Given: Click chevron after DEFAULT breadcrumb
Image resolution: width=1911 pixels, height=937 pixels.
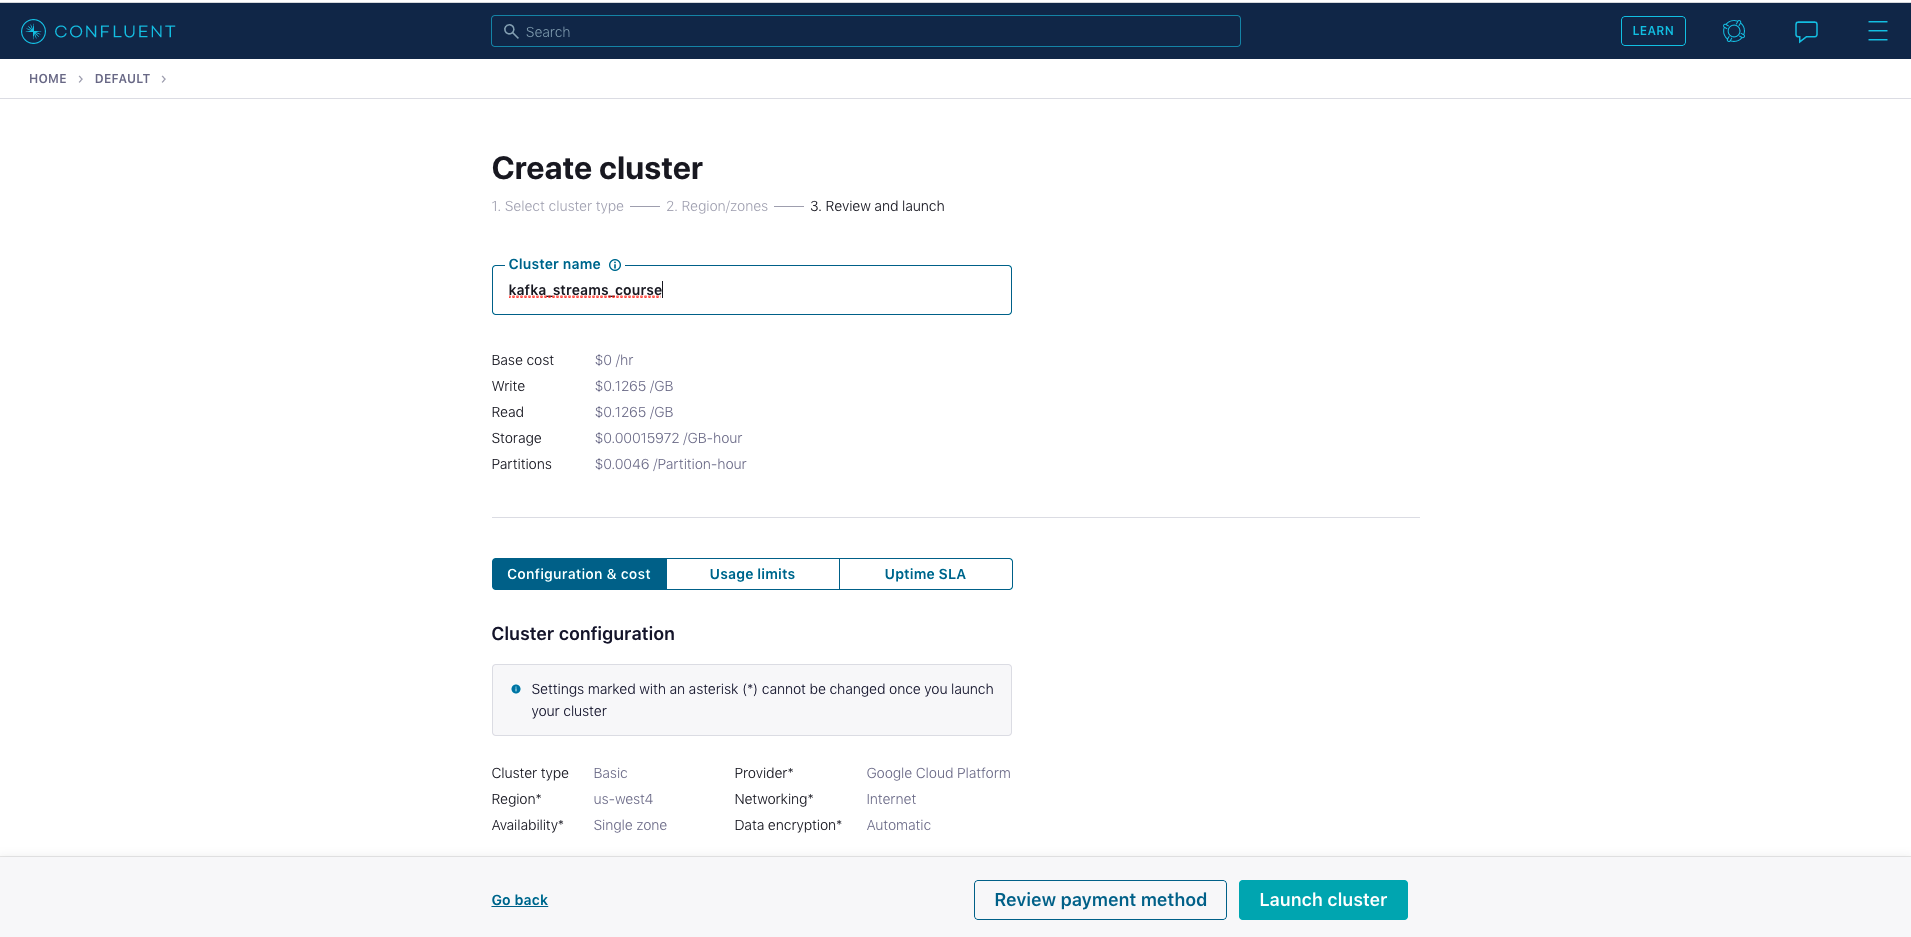Looking at the screenshot, I should (x=164, y=79).
